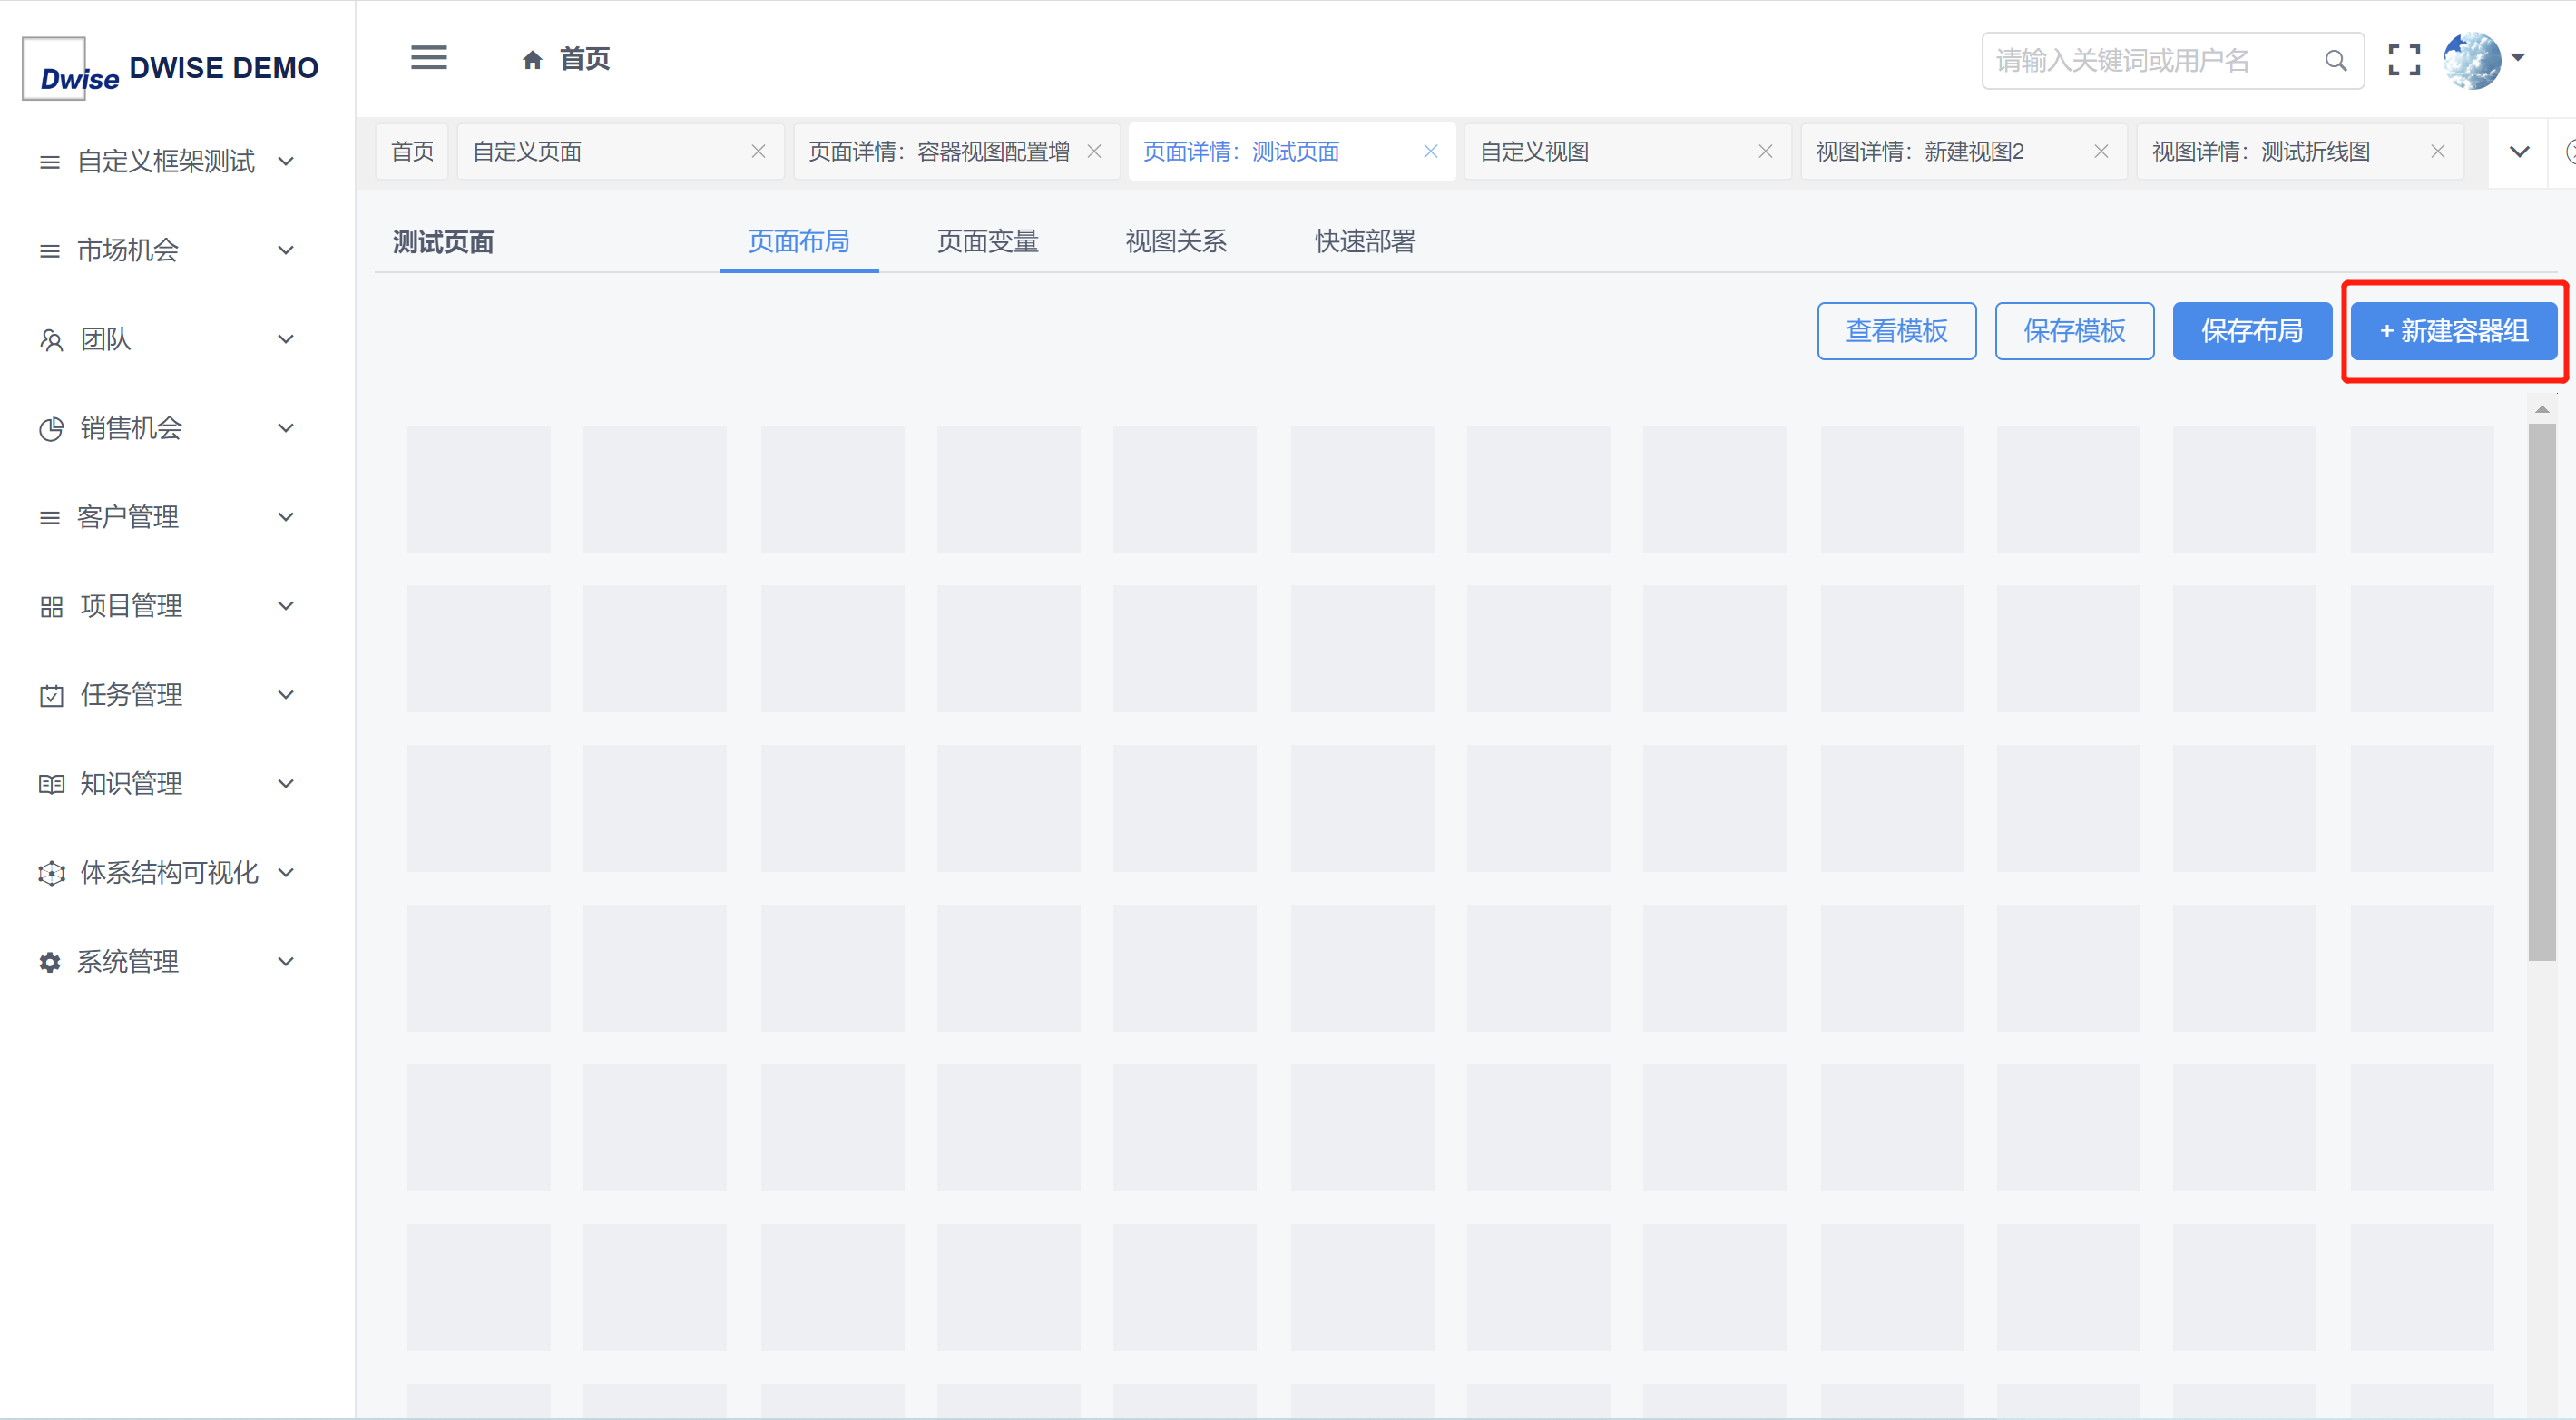Click the 测试页面 page title
This screenshot has width=2576, height=1420.
click(x=443, y=242)
